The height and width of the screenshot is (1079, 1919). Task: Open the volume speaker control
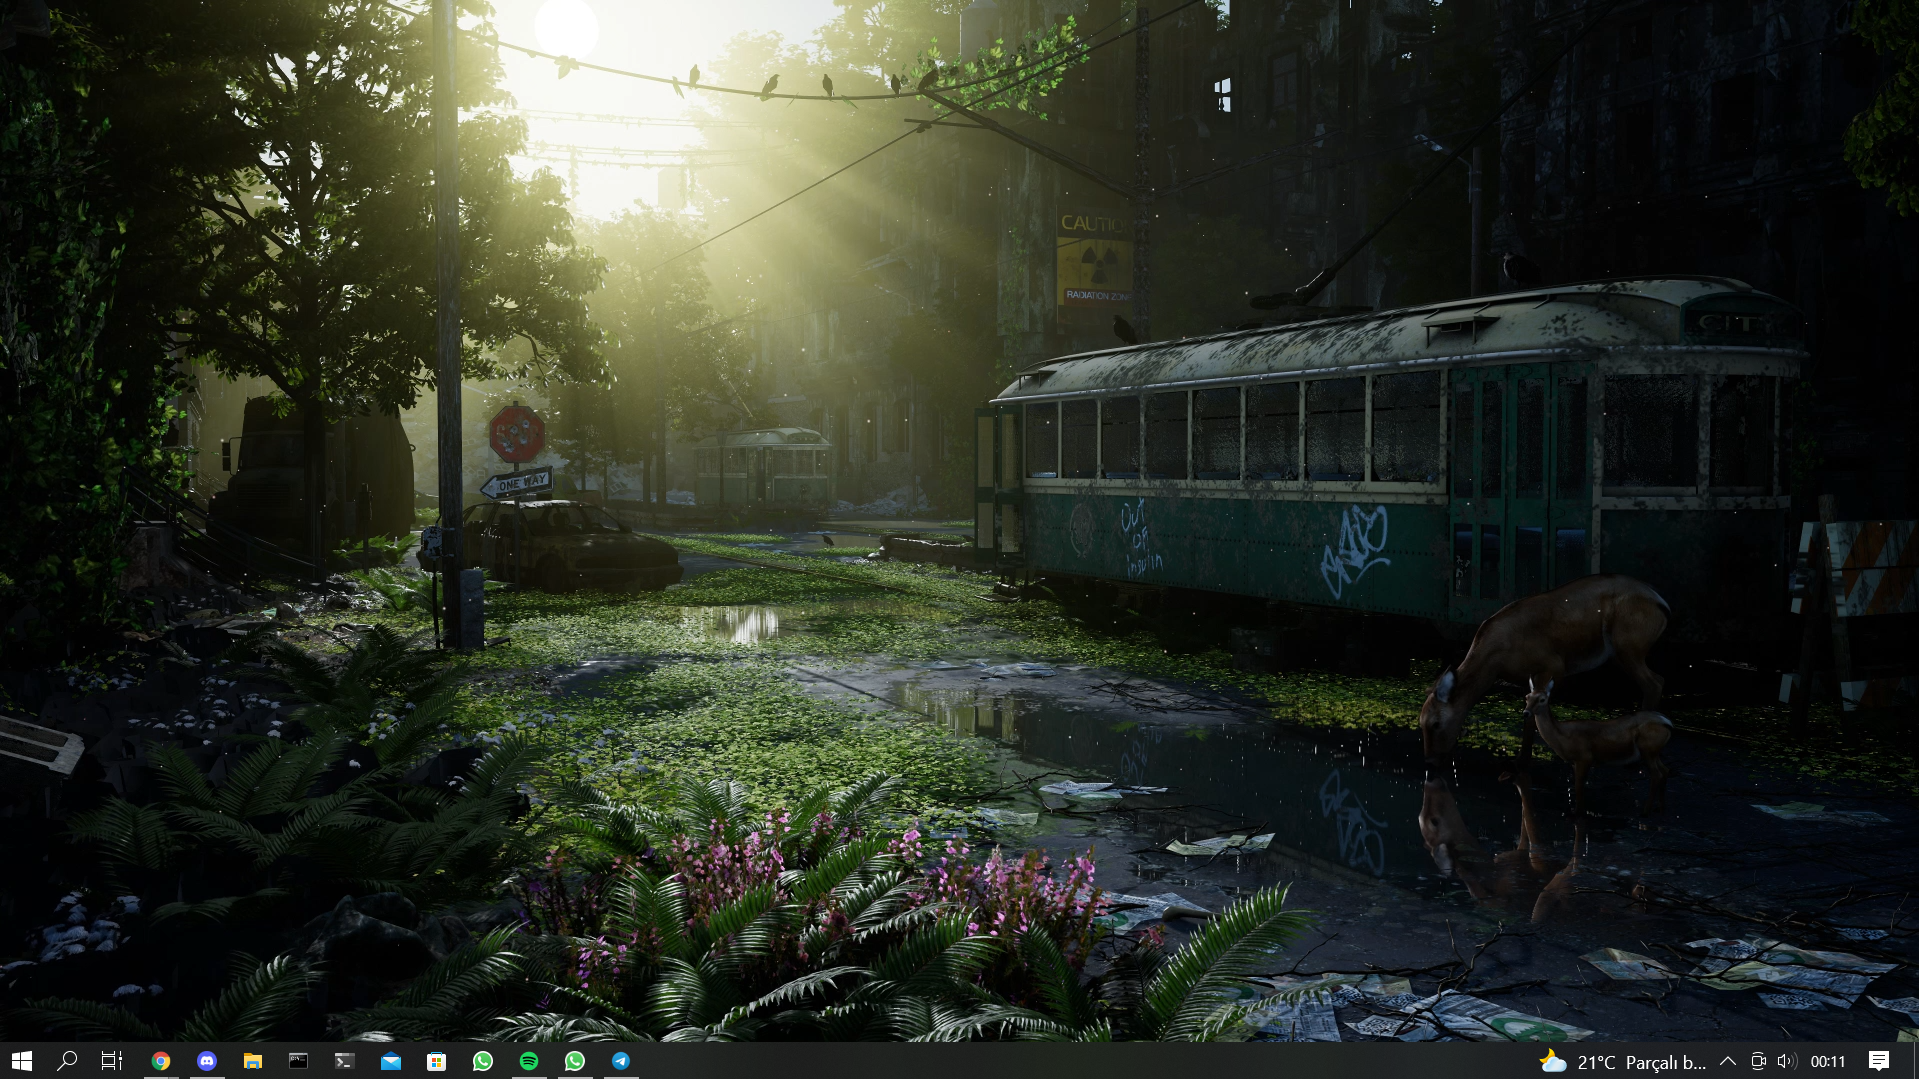pyautogui.click(x=1787, y=1062)
